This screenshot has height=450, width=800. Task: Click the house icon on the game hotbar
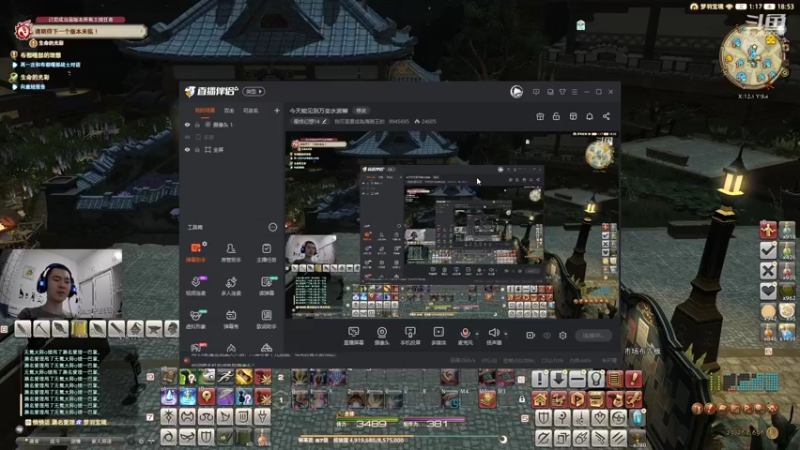click(540, 399)
